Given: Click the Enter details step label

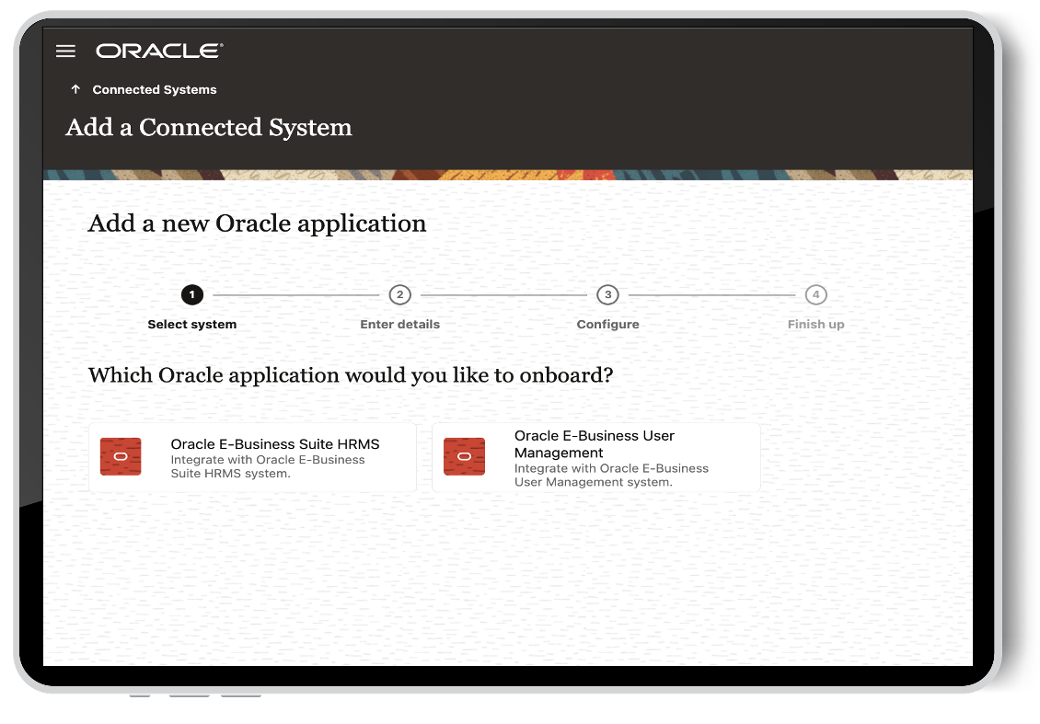Looking at the screenshot, I should (x=400, y=324).
